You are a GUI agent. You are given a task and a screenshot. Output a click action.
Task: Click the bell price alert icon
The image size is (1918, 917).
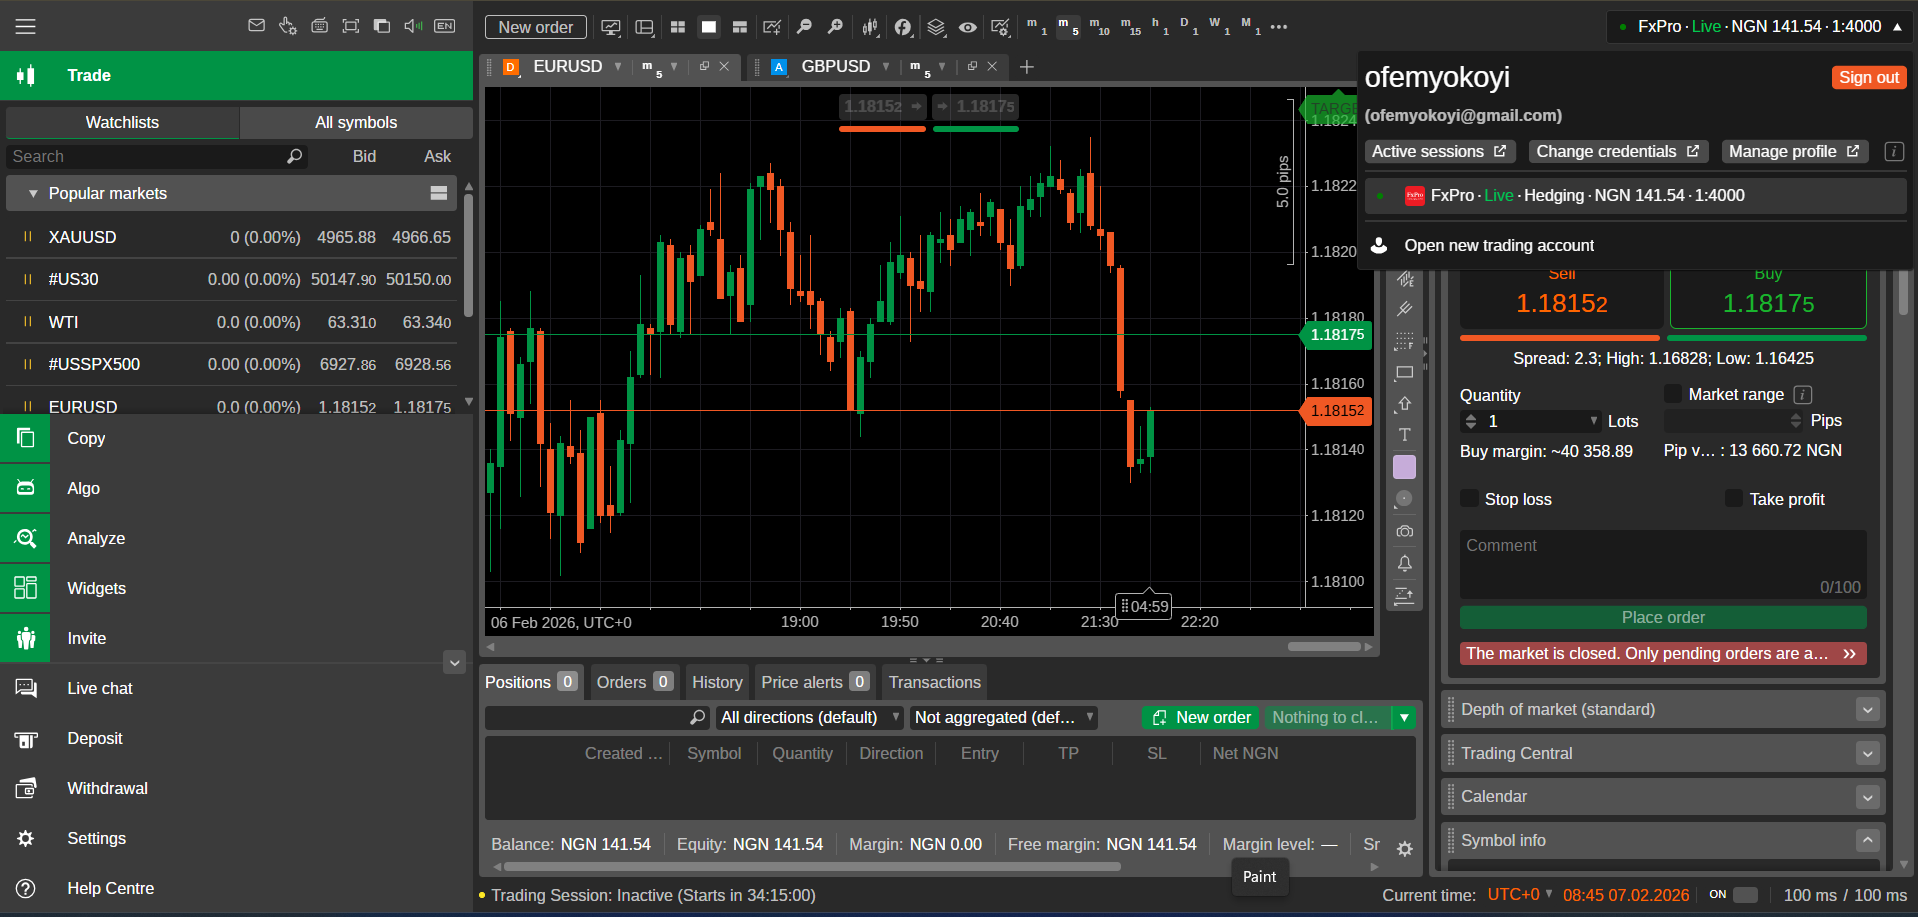coord(1404,563)
